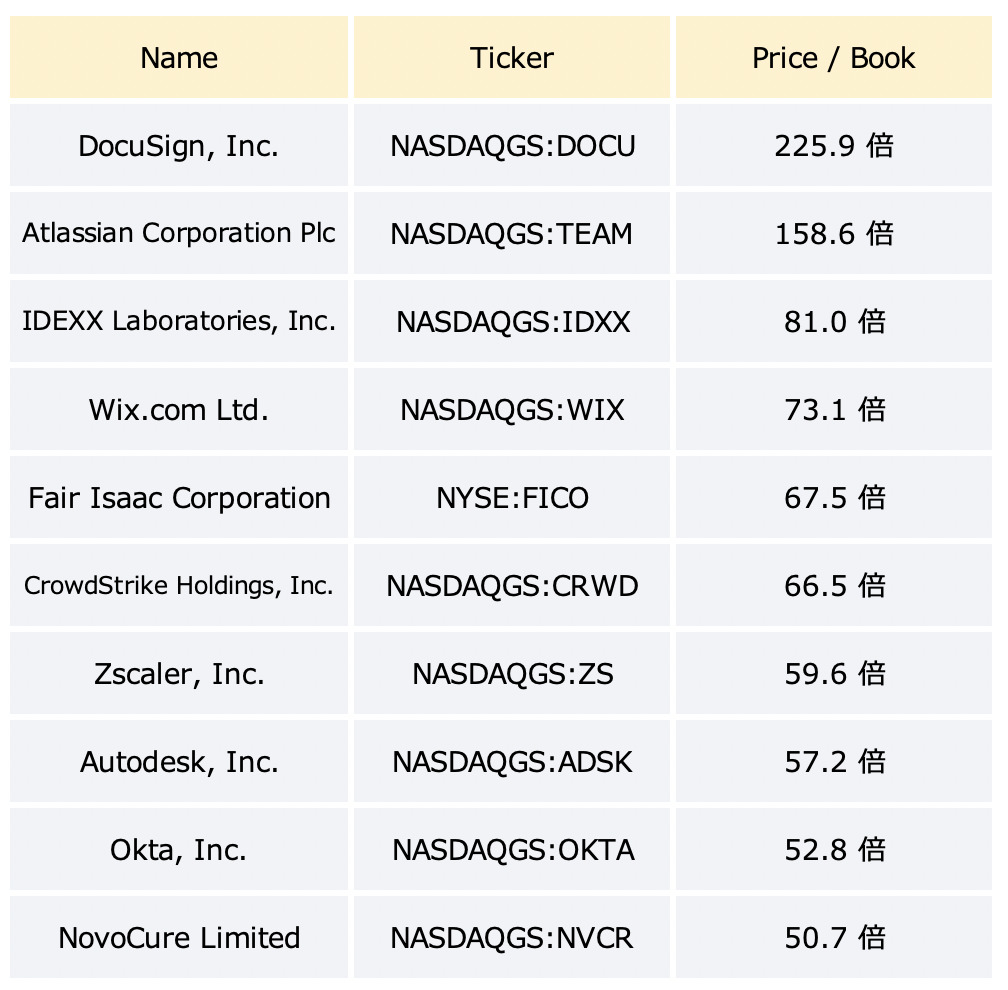Click the NASDAQGS:ZS ticker cell

click(512, 674)
